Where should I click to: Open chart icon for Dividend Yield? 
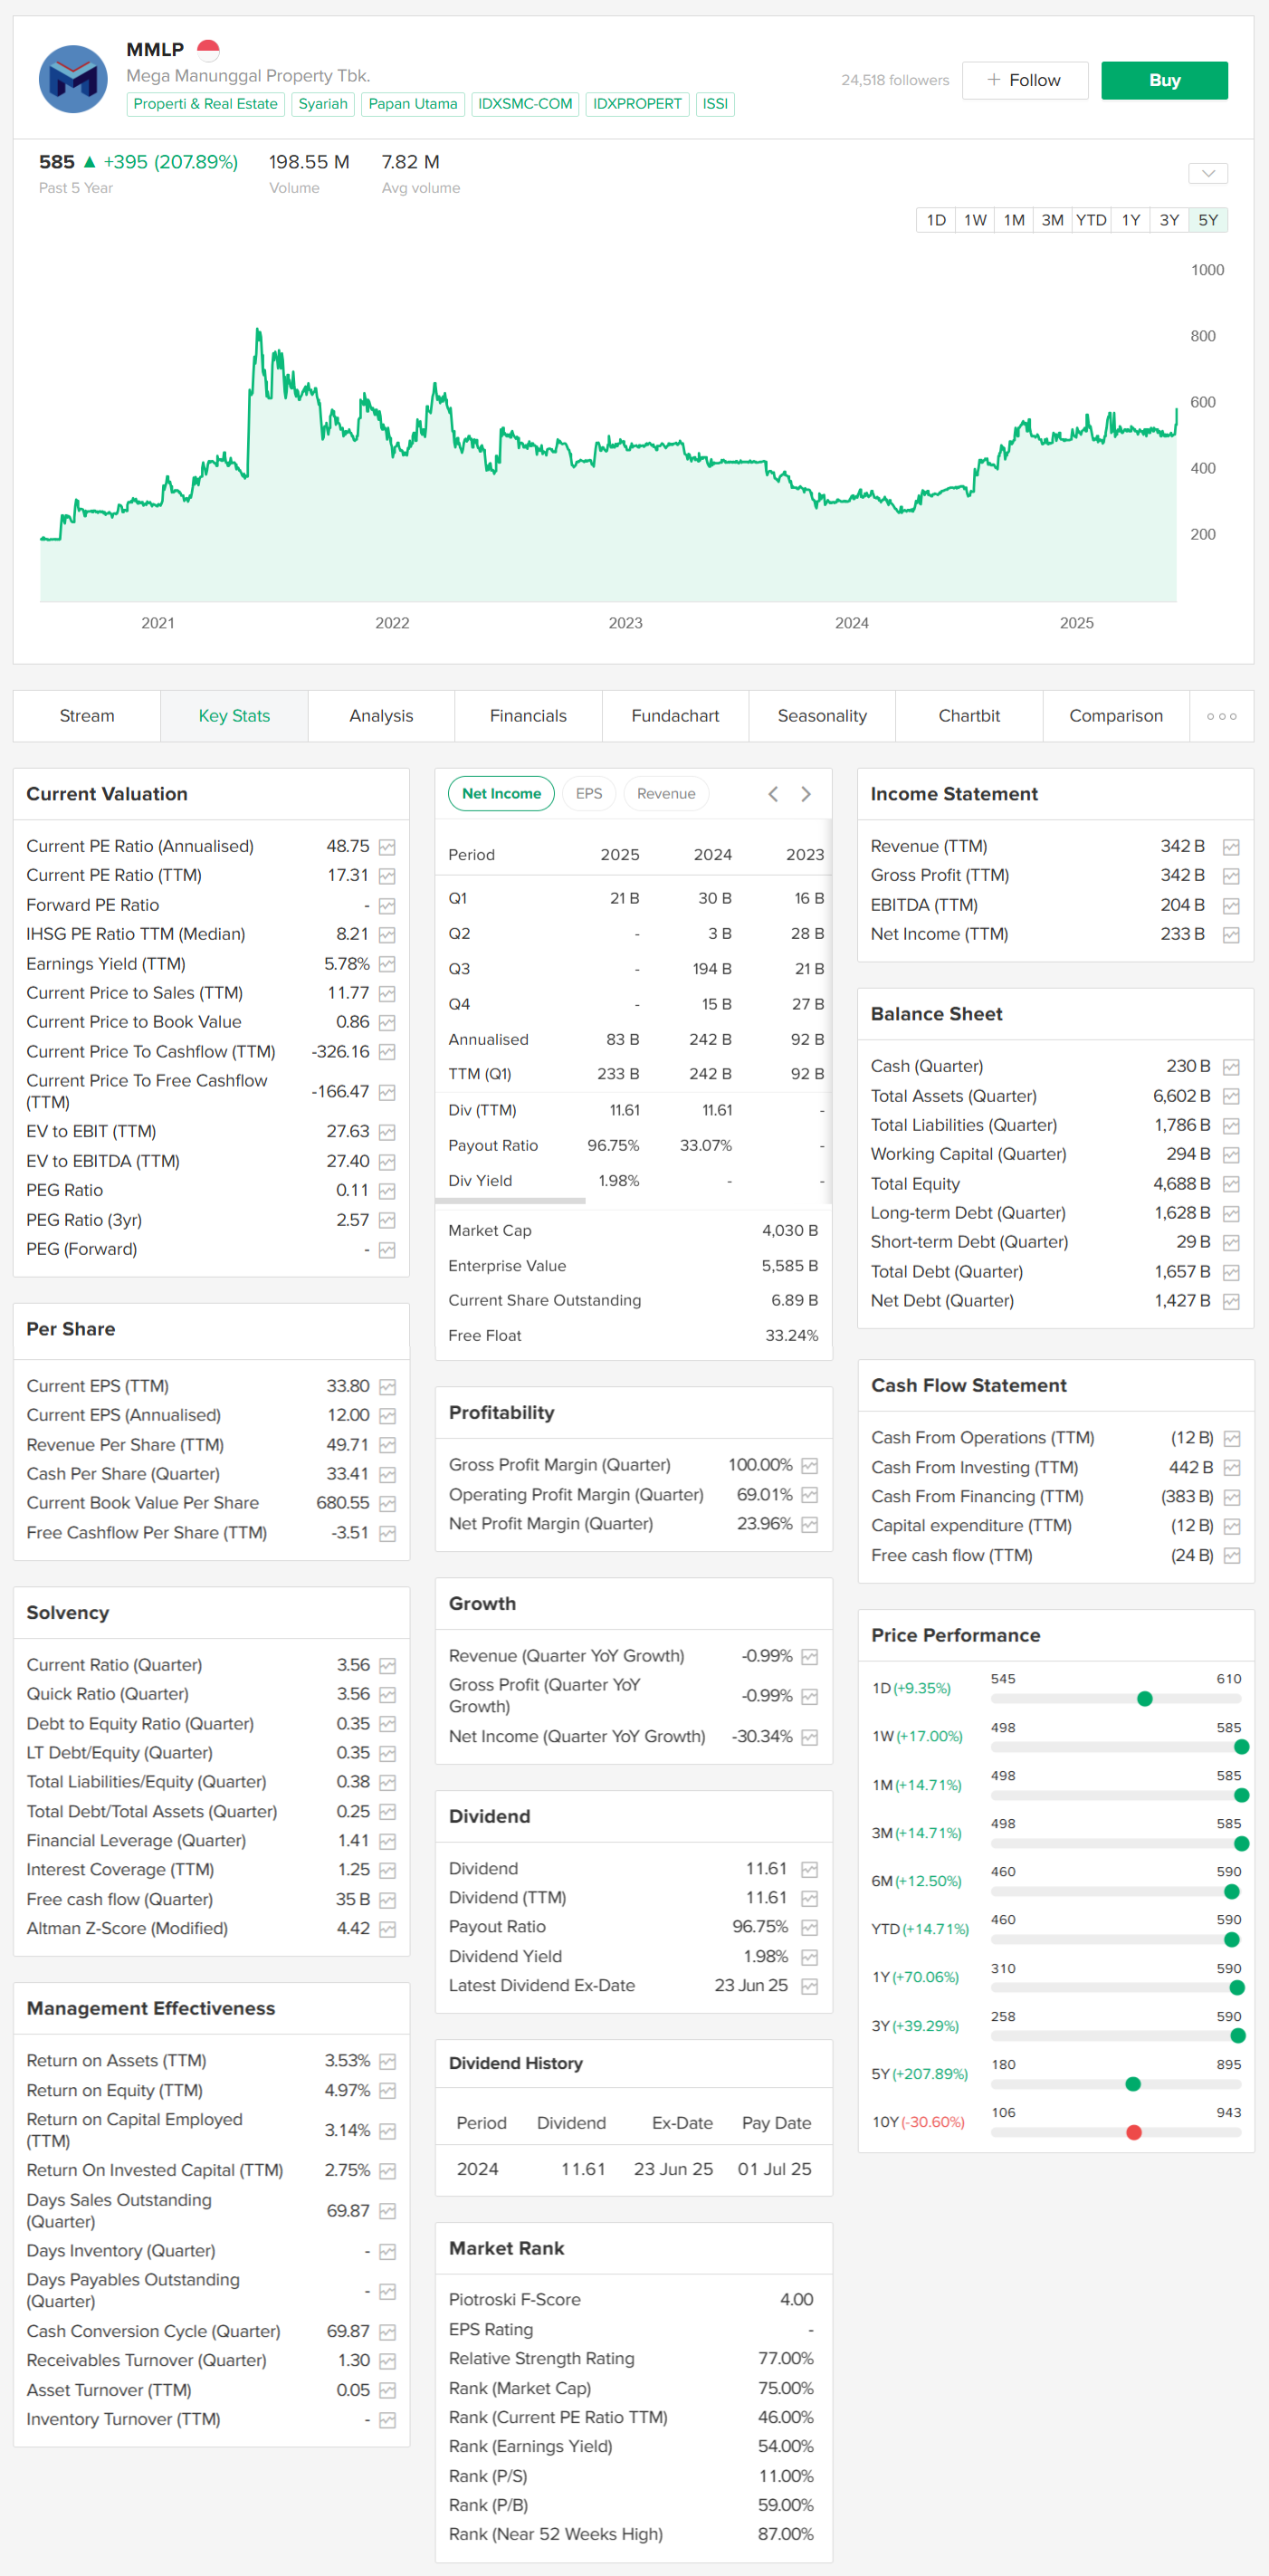tap(809, 1957)
